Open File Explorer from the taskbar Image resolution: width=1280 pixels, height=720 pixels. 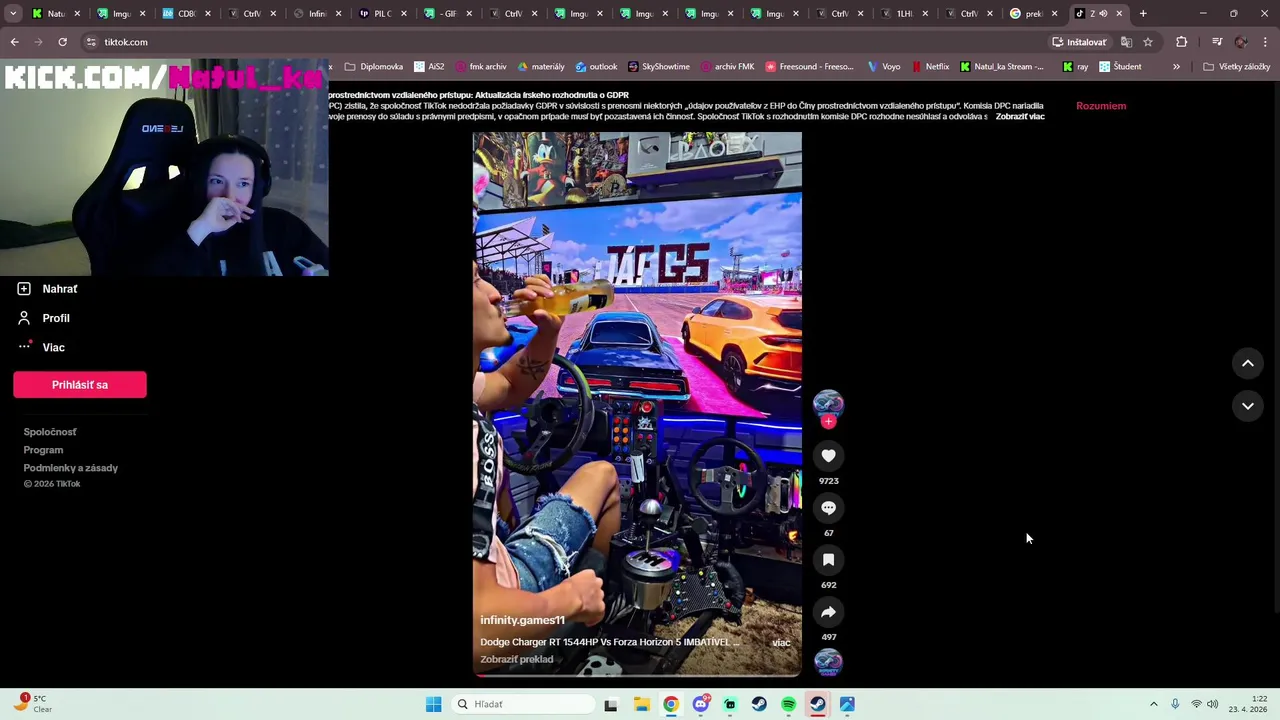point(641,704)
